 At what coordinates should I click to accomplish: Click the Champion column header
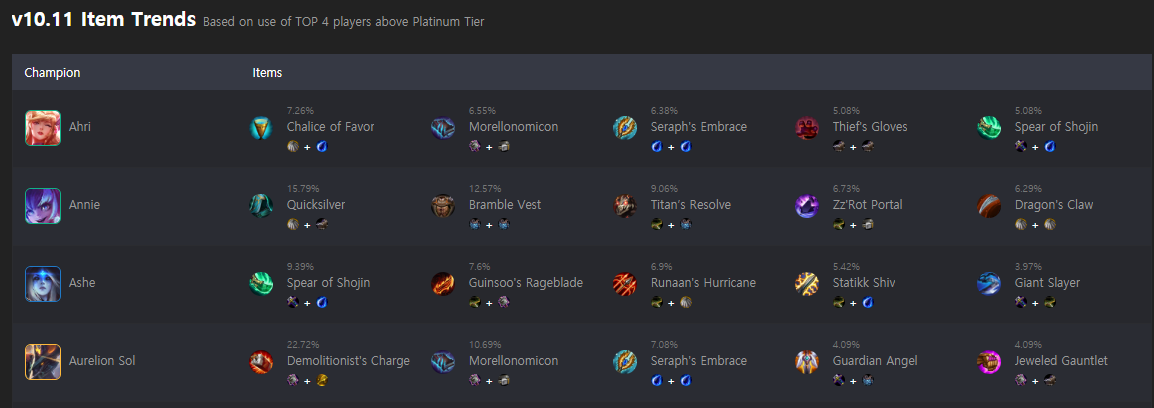pyautogui.click(x=52, y=73)
